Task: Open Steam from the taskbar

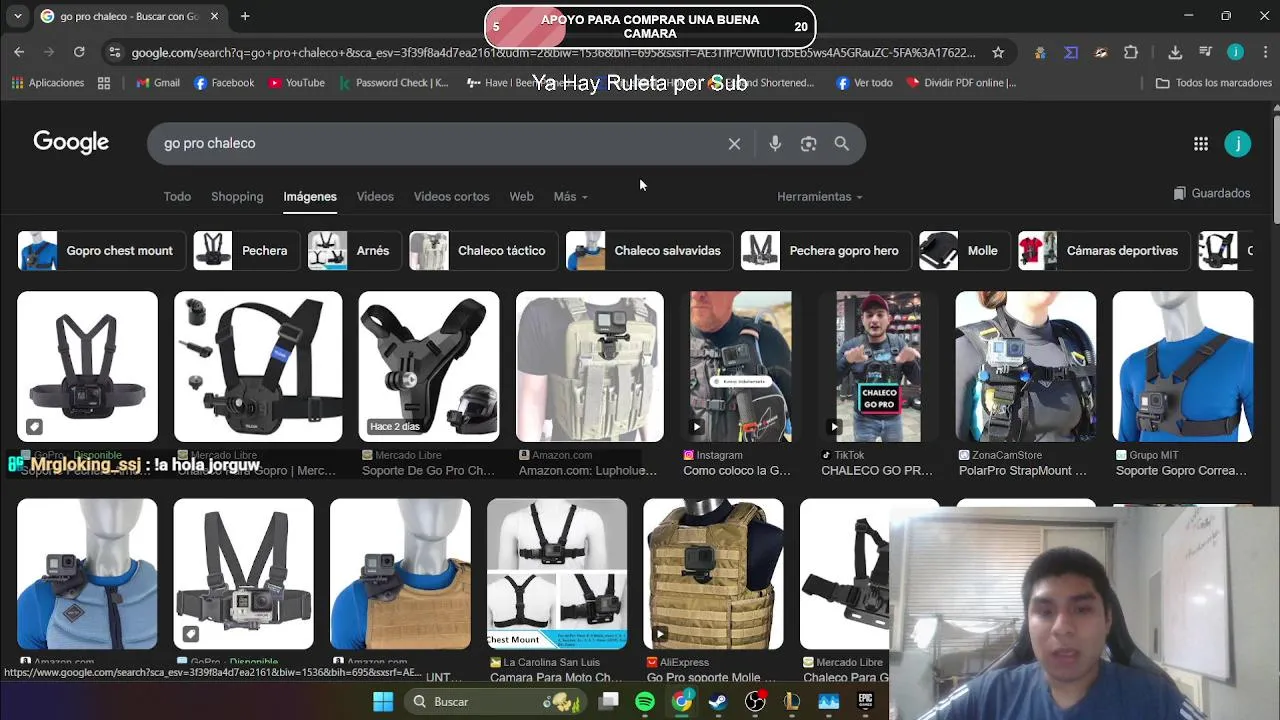Action: point(718,702)
